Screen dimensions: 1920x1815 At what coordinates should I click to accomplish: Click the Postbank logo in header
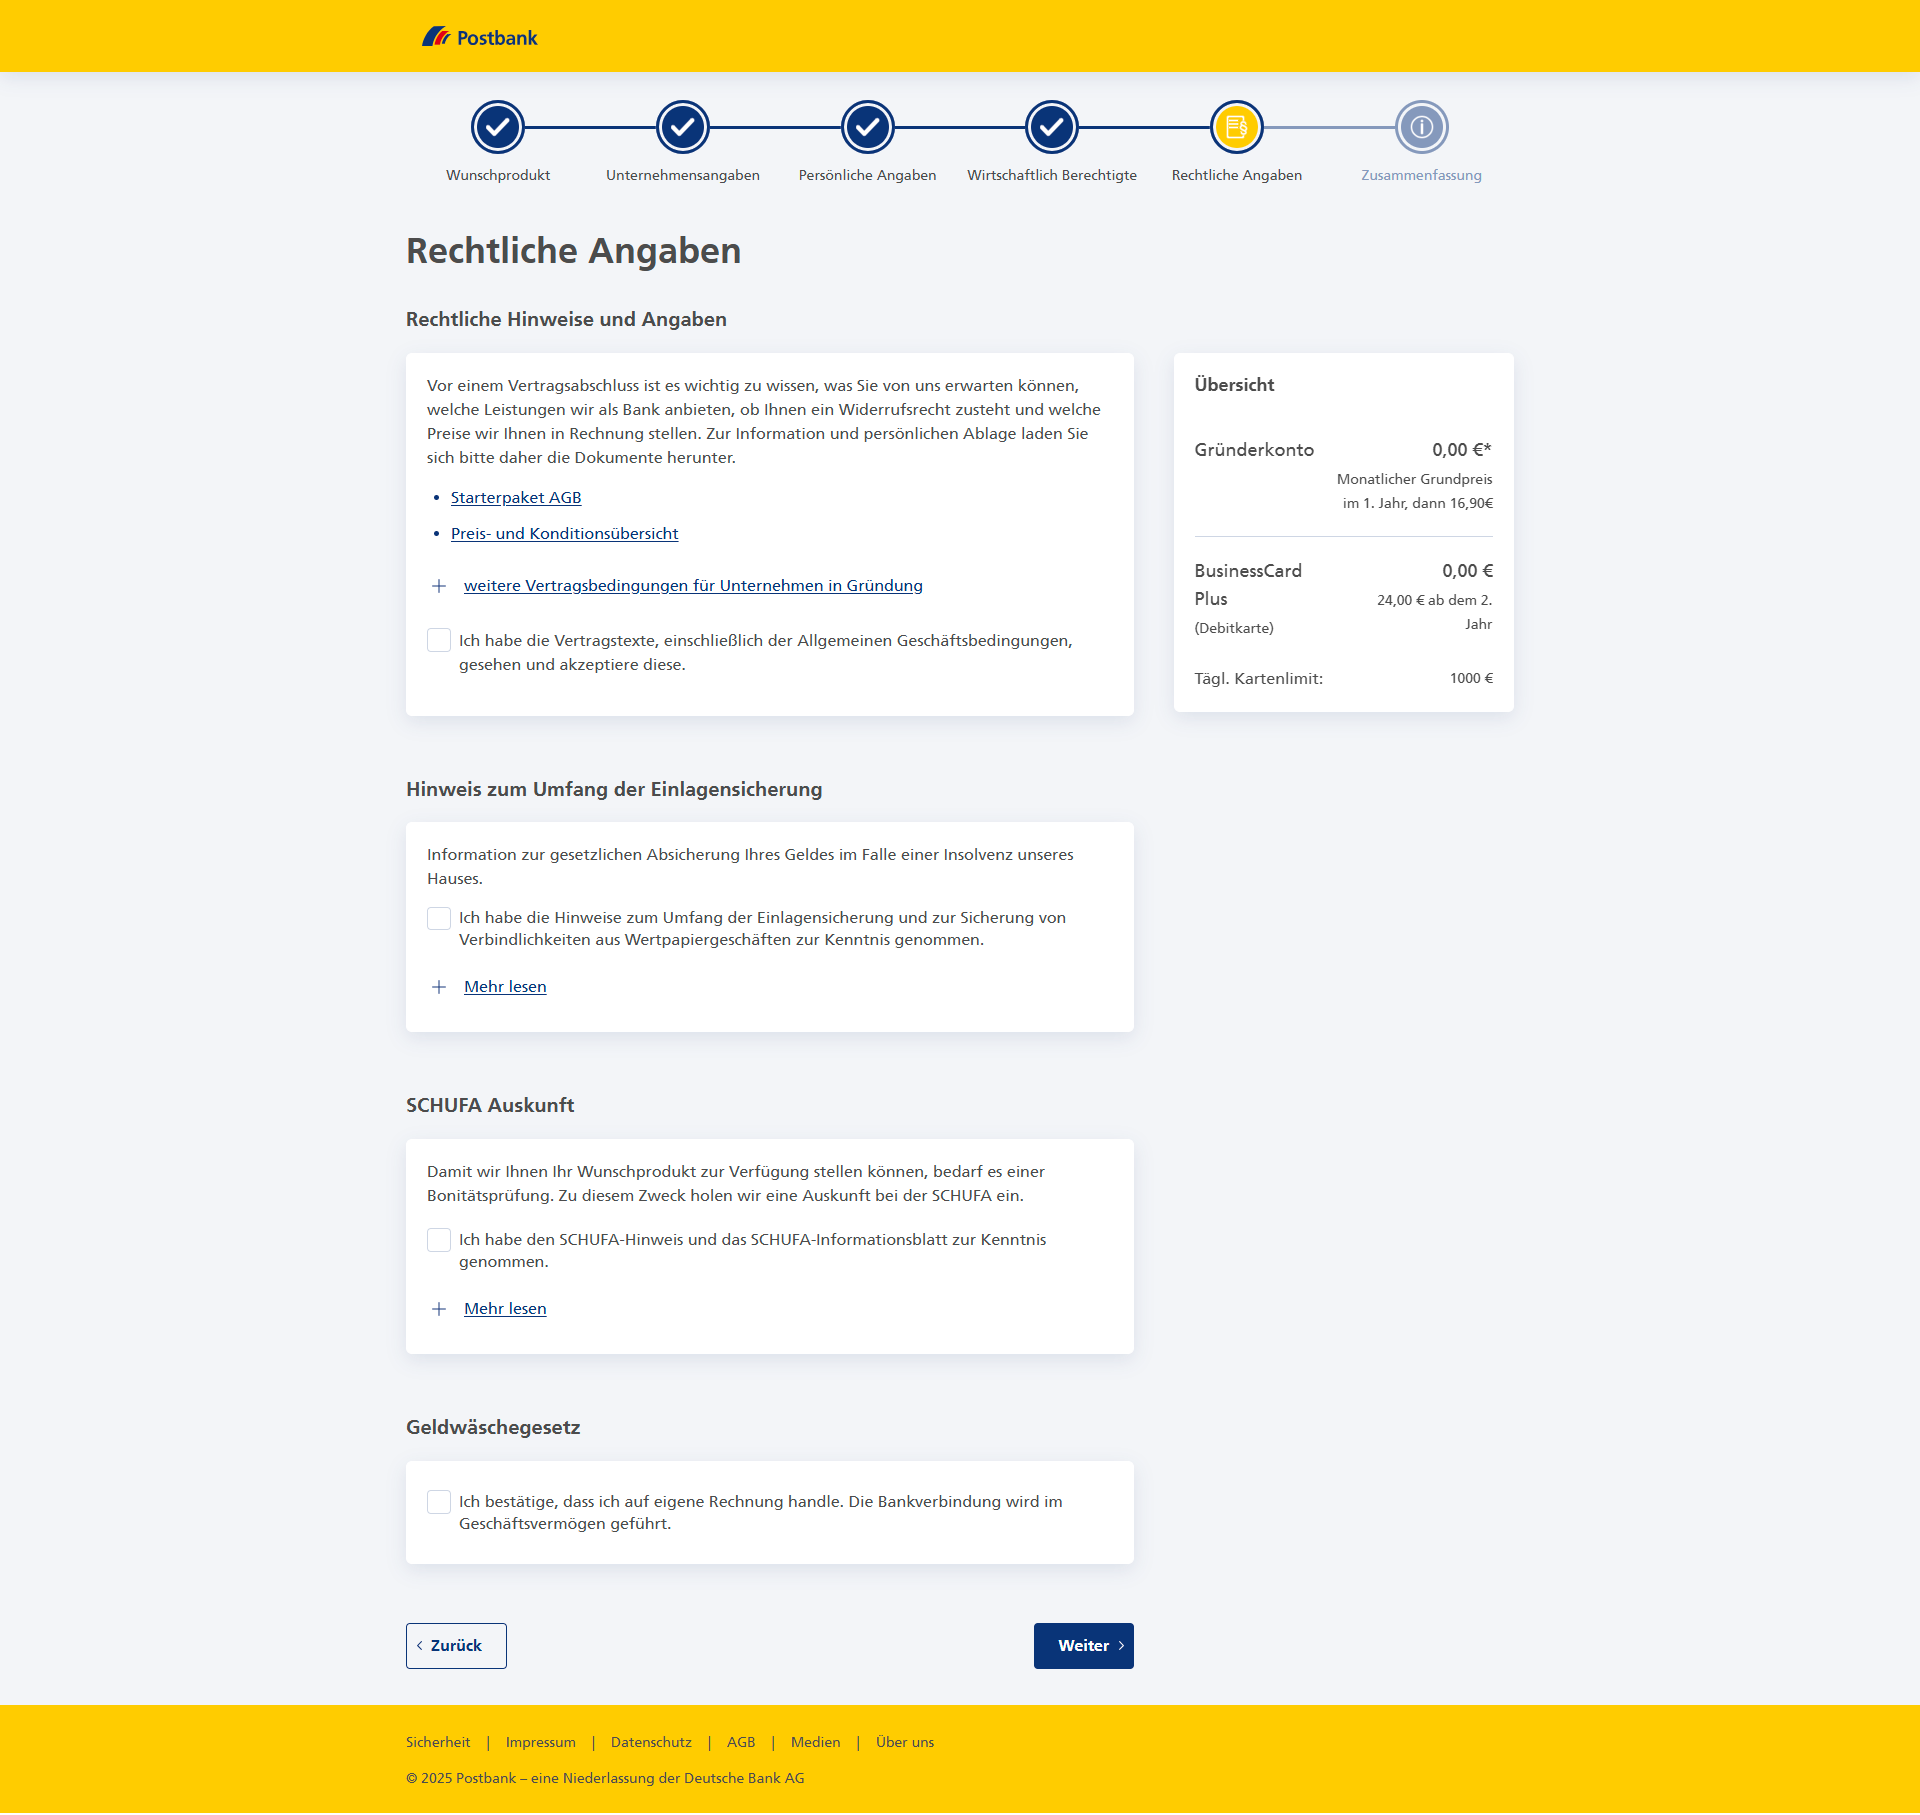coord(479,37)
